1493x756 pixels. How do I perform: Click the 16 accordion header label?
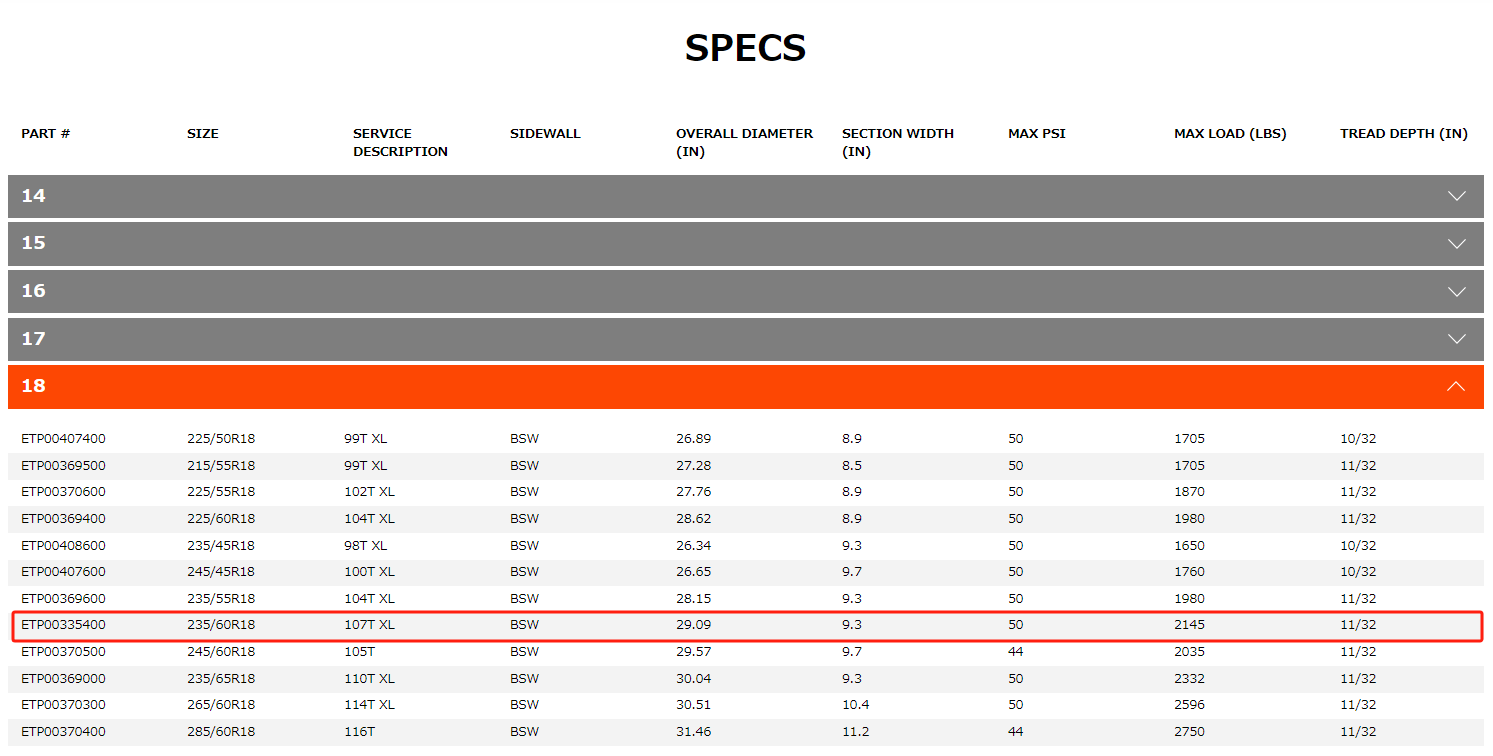point(34,291)
